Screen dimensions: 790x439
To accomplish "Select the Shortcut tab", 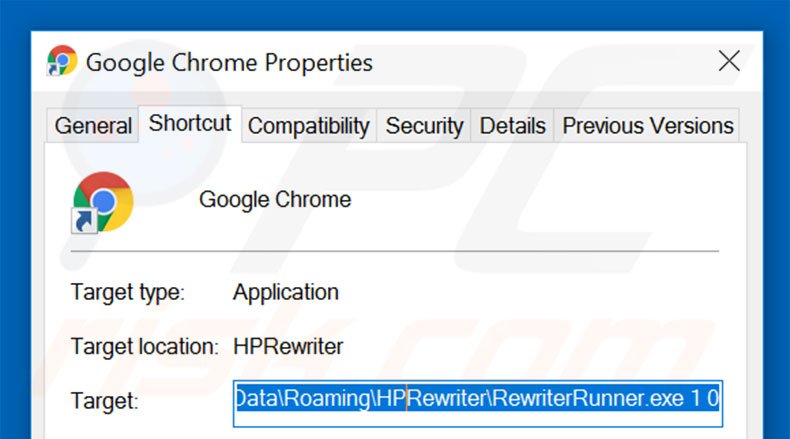I will click(190, 123).
